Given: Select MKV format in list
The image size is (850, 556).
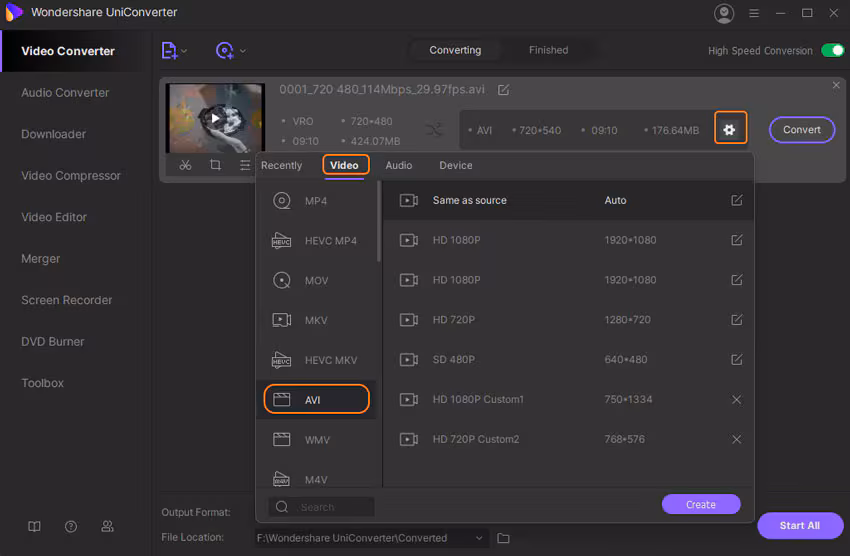Looking at the screenshot, I should (x=316, y=320).
